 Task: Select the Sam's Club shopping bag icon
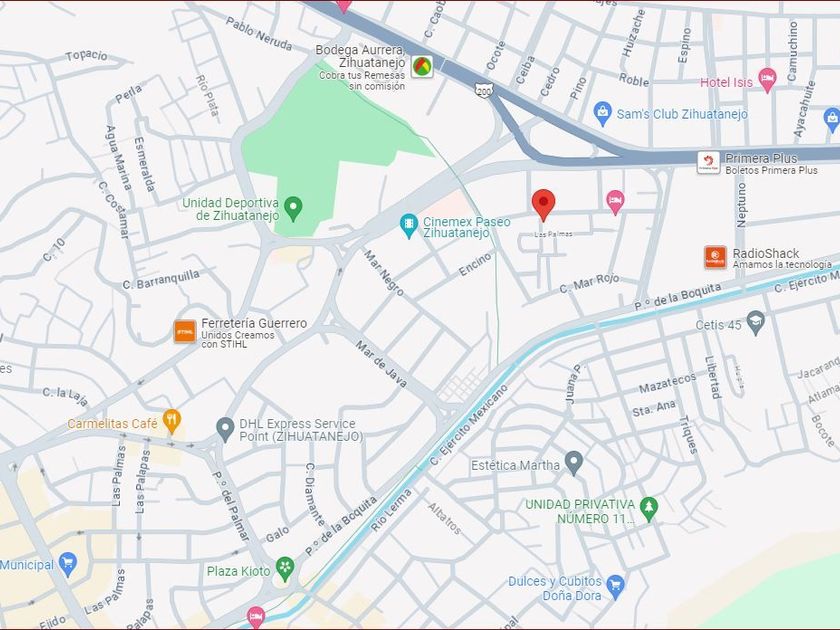(x=603, y=114)
